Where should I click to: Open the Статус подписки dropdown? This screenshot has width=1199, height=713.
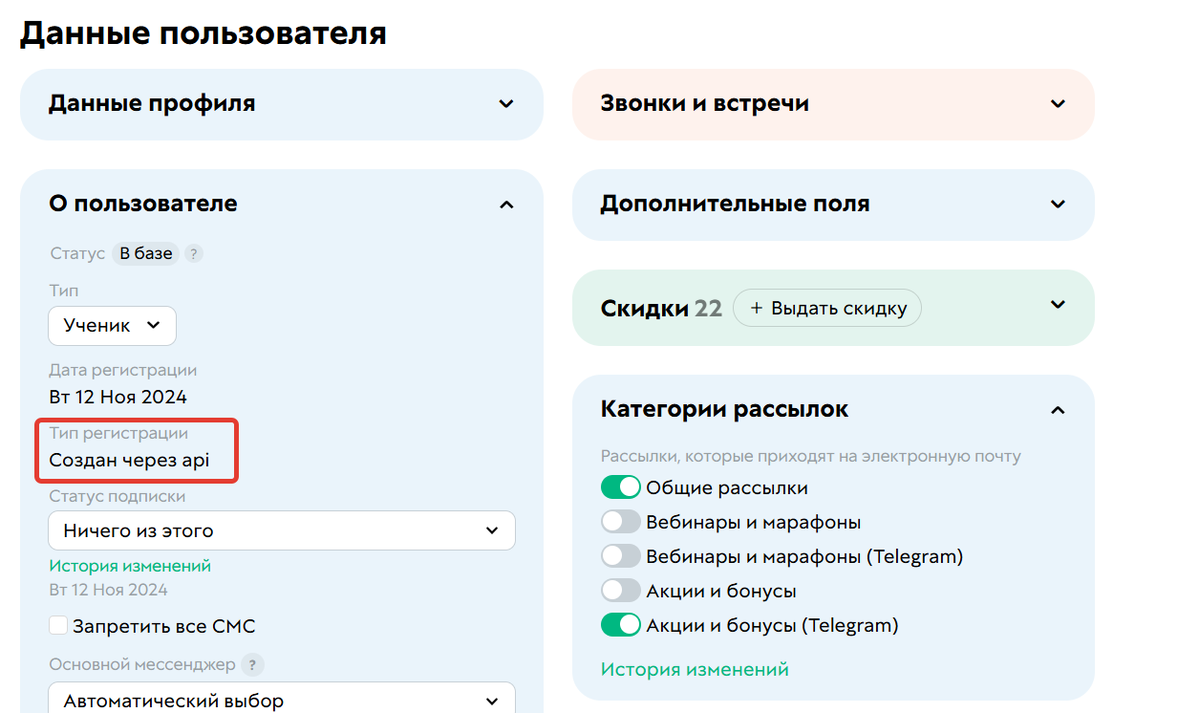281,530
